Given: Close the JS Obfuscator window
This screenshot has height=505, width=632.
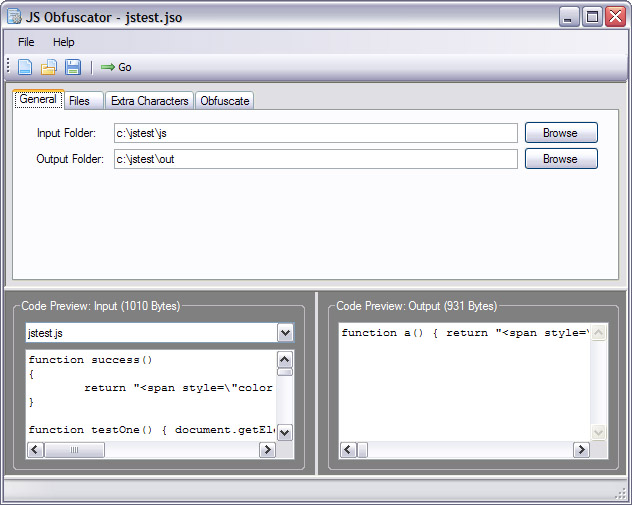Looking at the screenshot, I should [615, 17].
